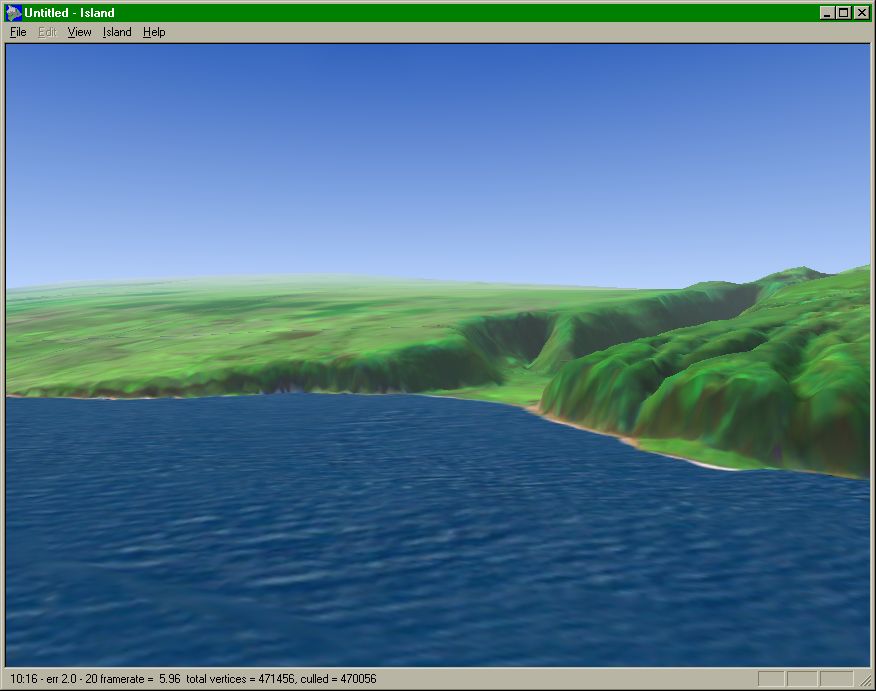This screenshot has width=876, height=691.
Task: Maximize the Island window
Action: (x=844, y=13)
